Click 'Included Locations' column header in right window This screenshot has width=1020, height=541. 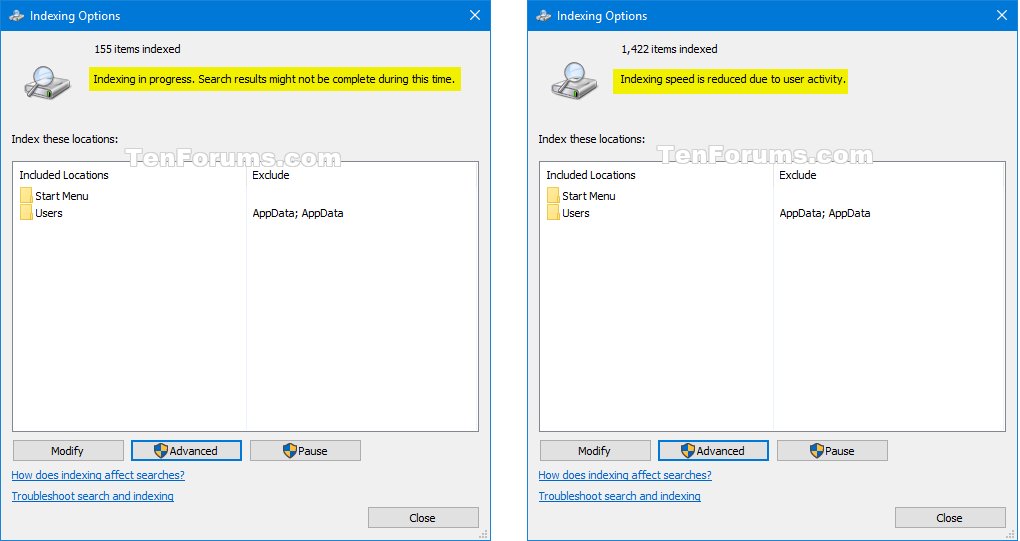point(591,175)
